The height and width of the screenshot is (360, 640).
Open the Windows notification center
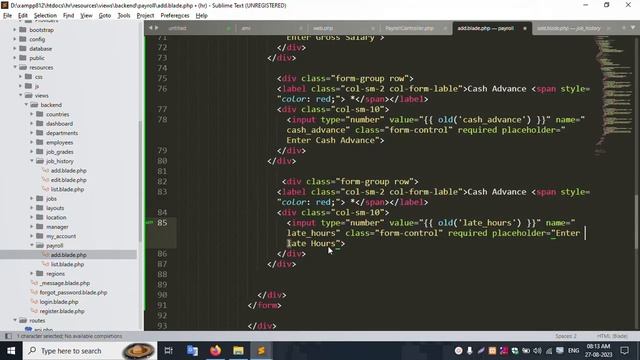pyautogui.click(x=624, y=351)
